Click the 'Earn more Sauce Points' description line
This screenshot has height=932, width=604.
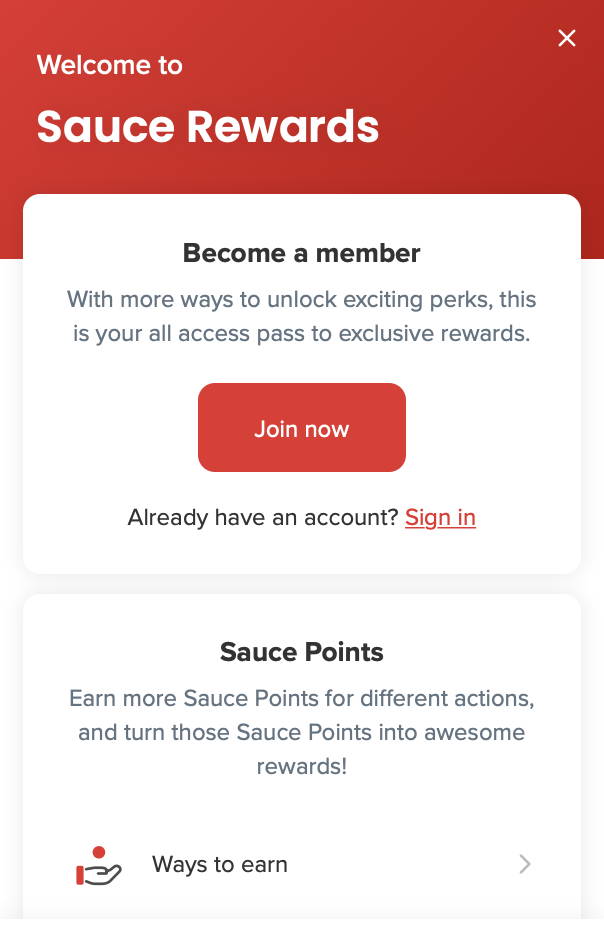[302, 698]
